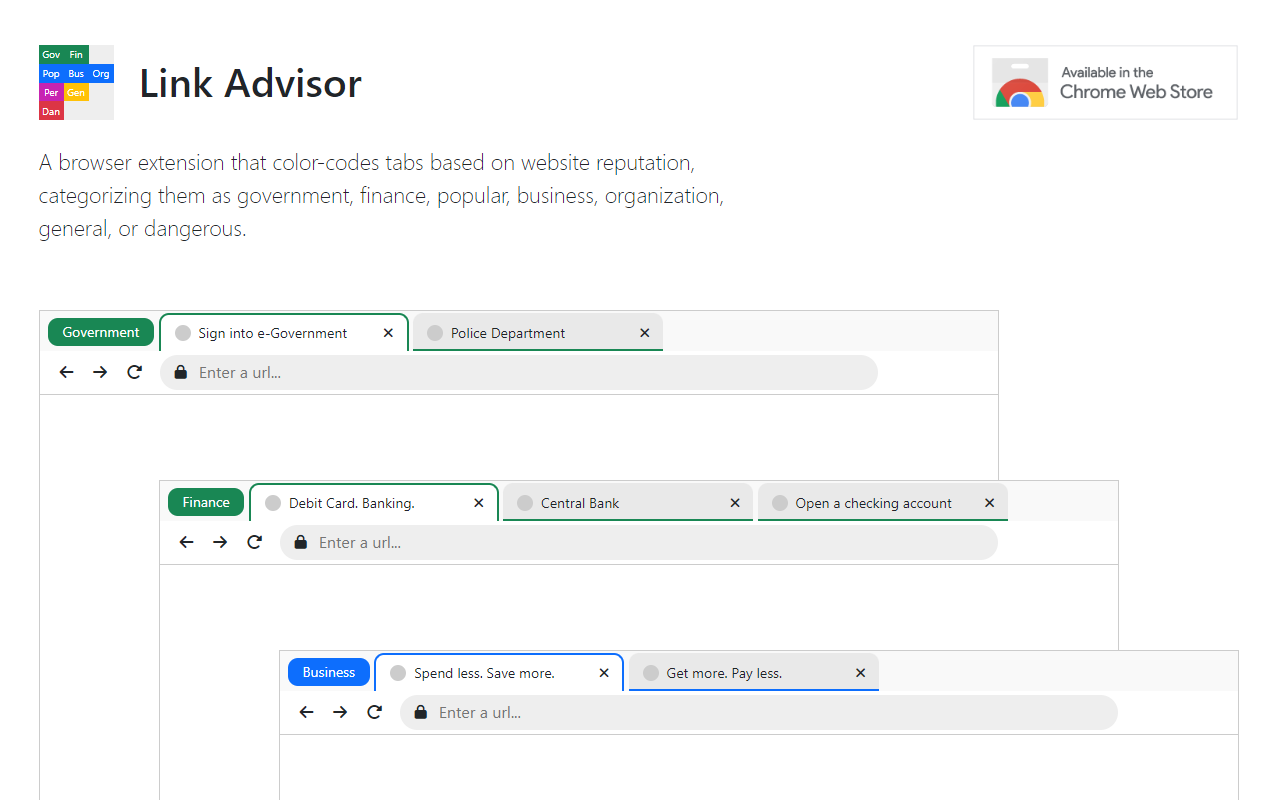The width and height of the screenshot is (1280, 800).
Task: Switch to the Police Department tab
Action: (508, 333)
